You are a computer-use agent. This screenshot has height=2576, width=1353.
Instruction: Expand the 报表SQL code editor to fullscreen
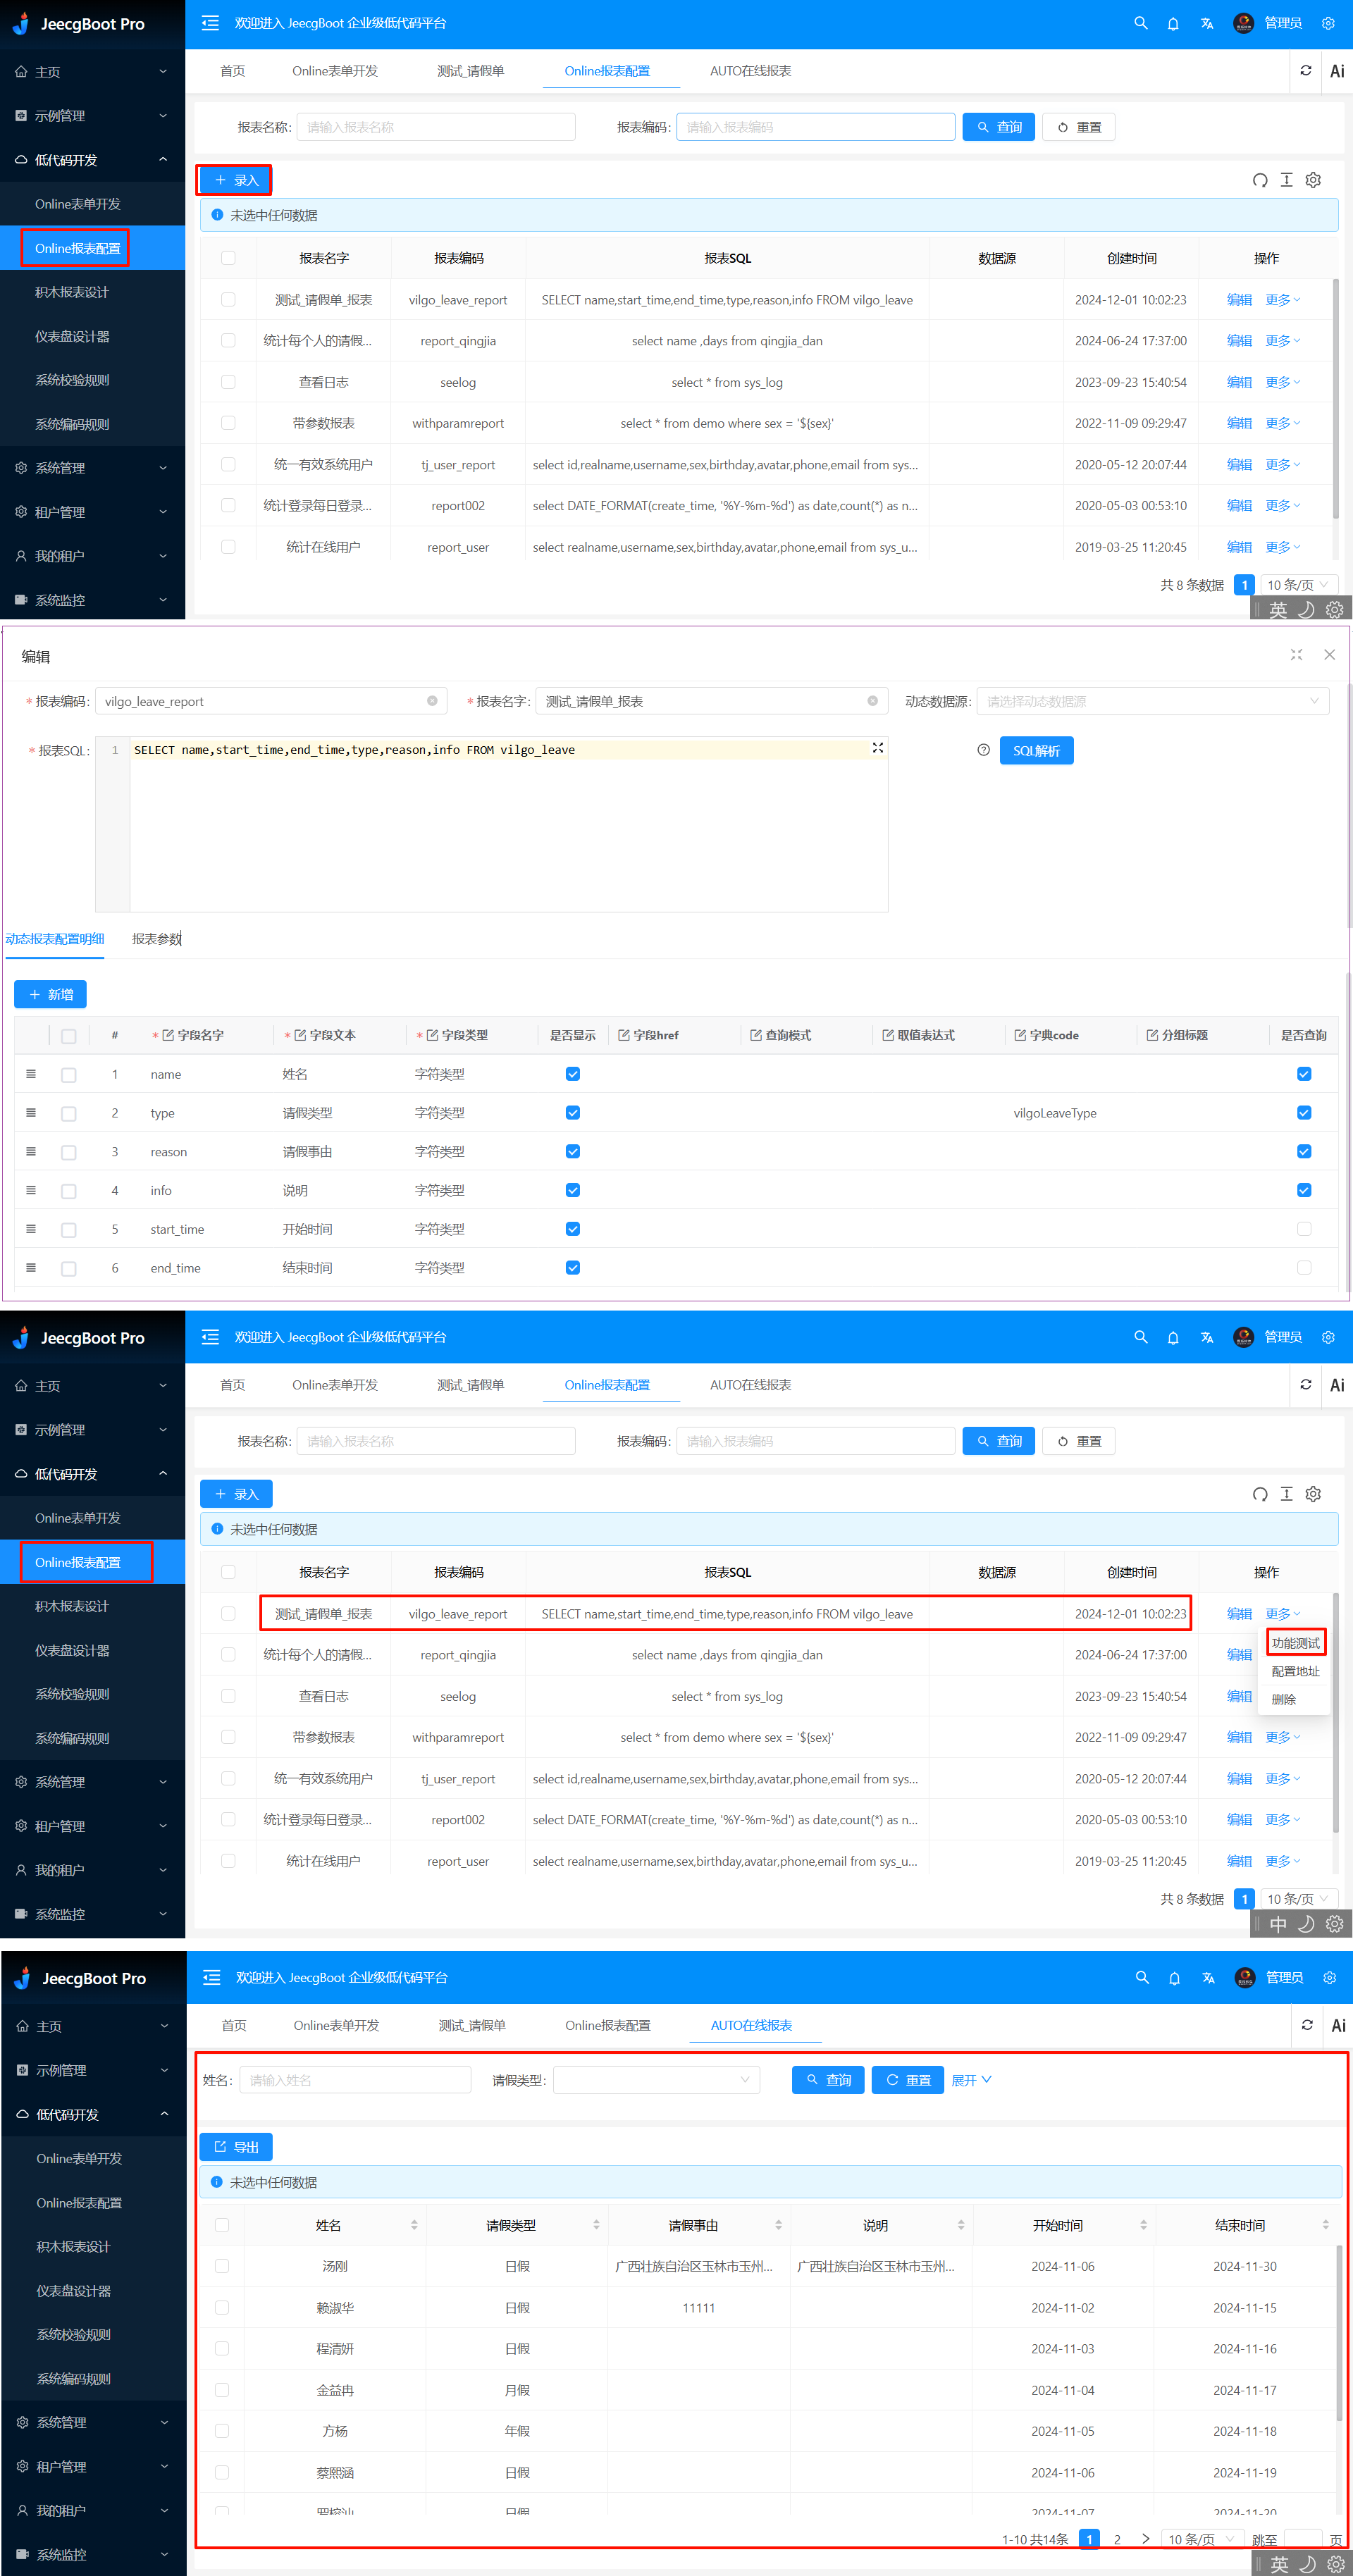click(x=877, y=748)
